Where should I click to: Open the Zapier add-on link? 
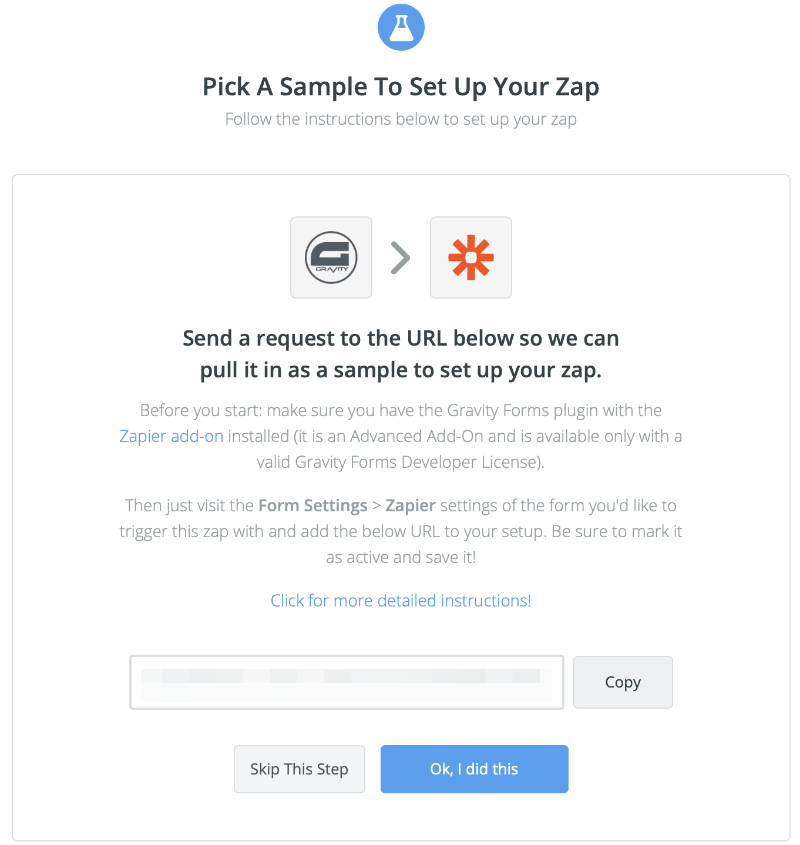click(x=171, y=436)
